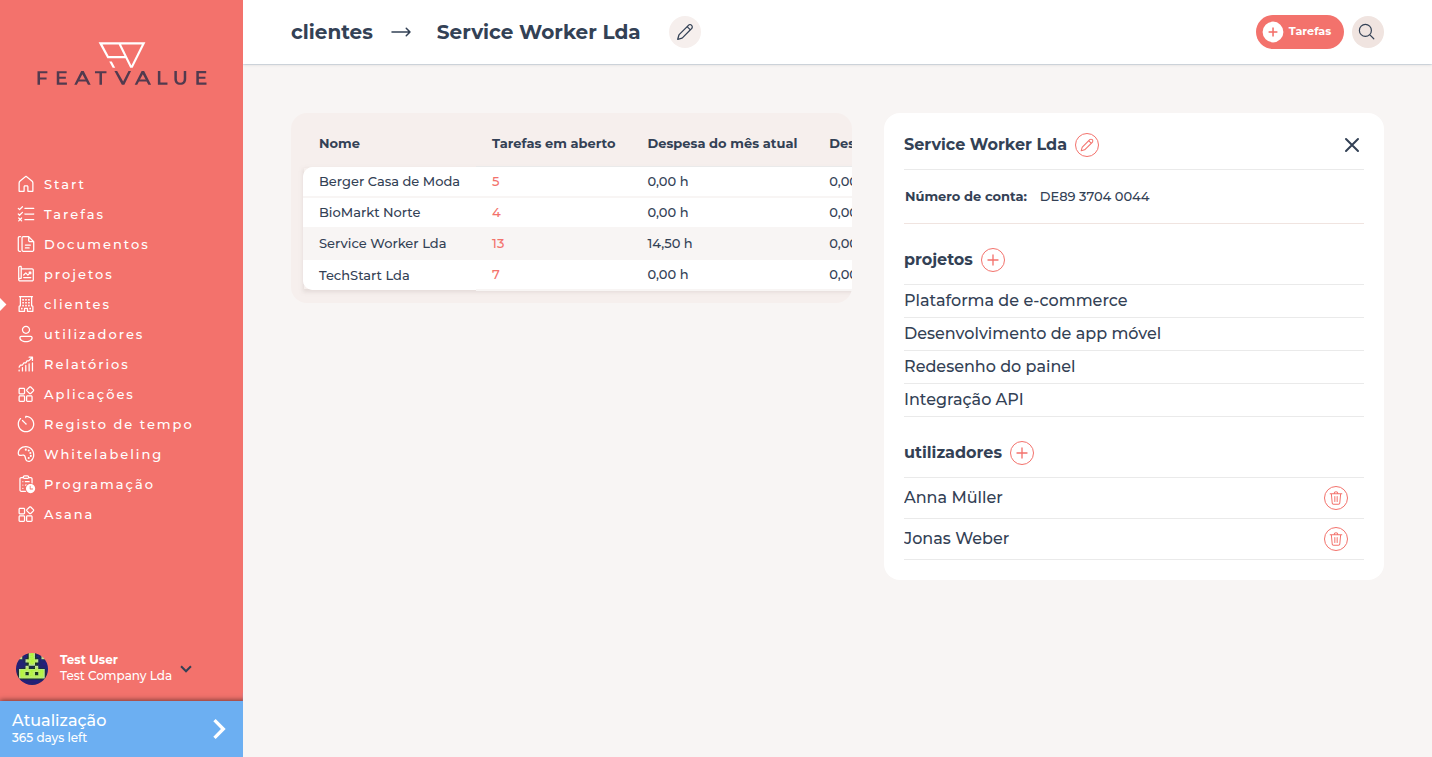This screenshot has width=1432, height=757.
Task: Click the Asana grid icon in sidebar
Action: [26, 514]
